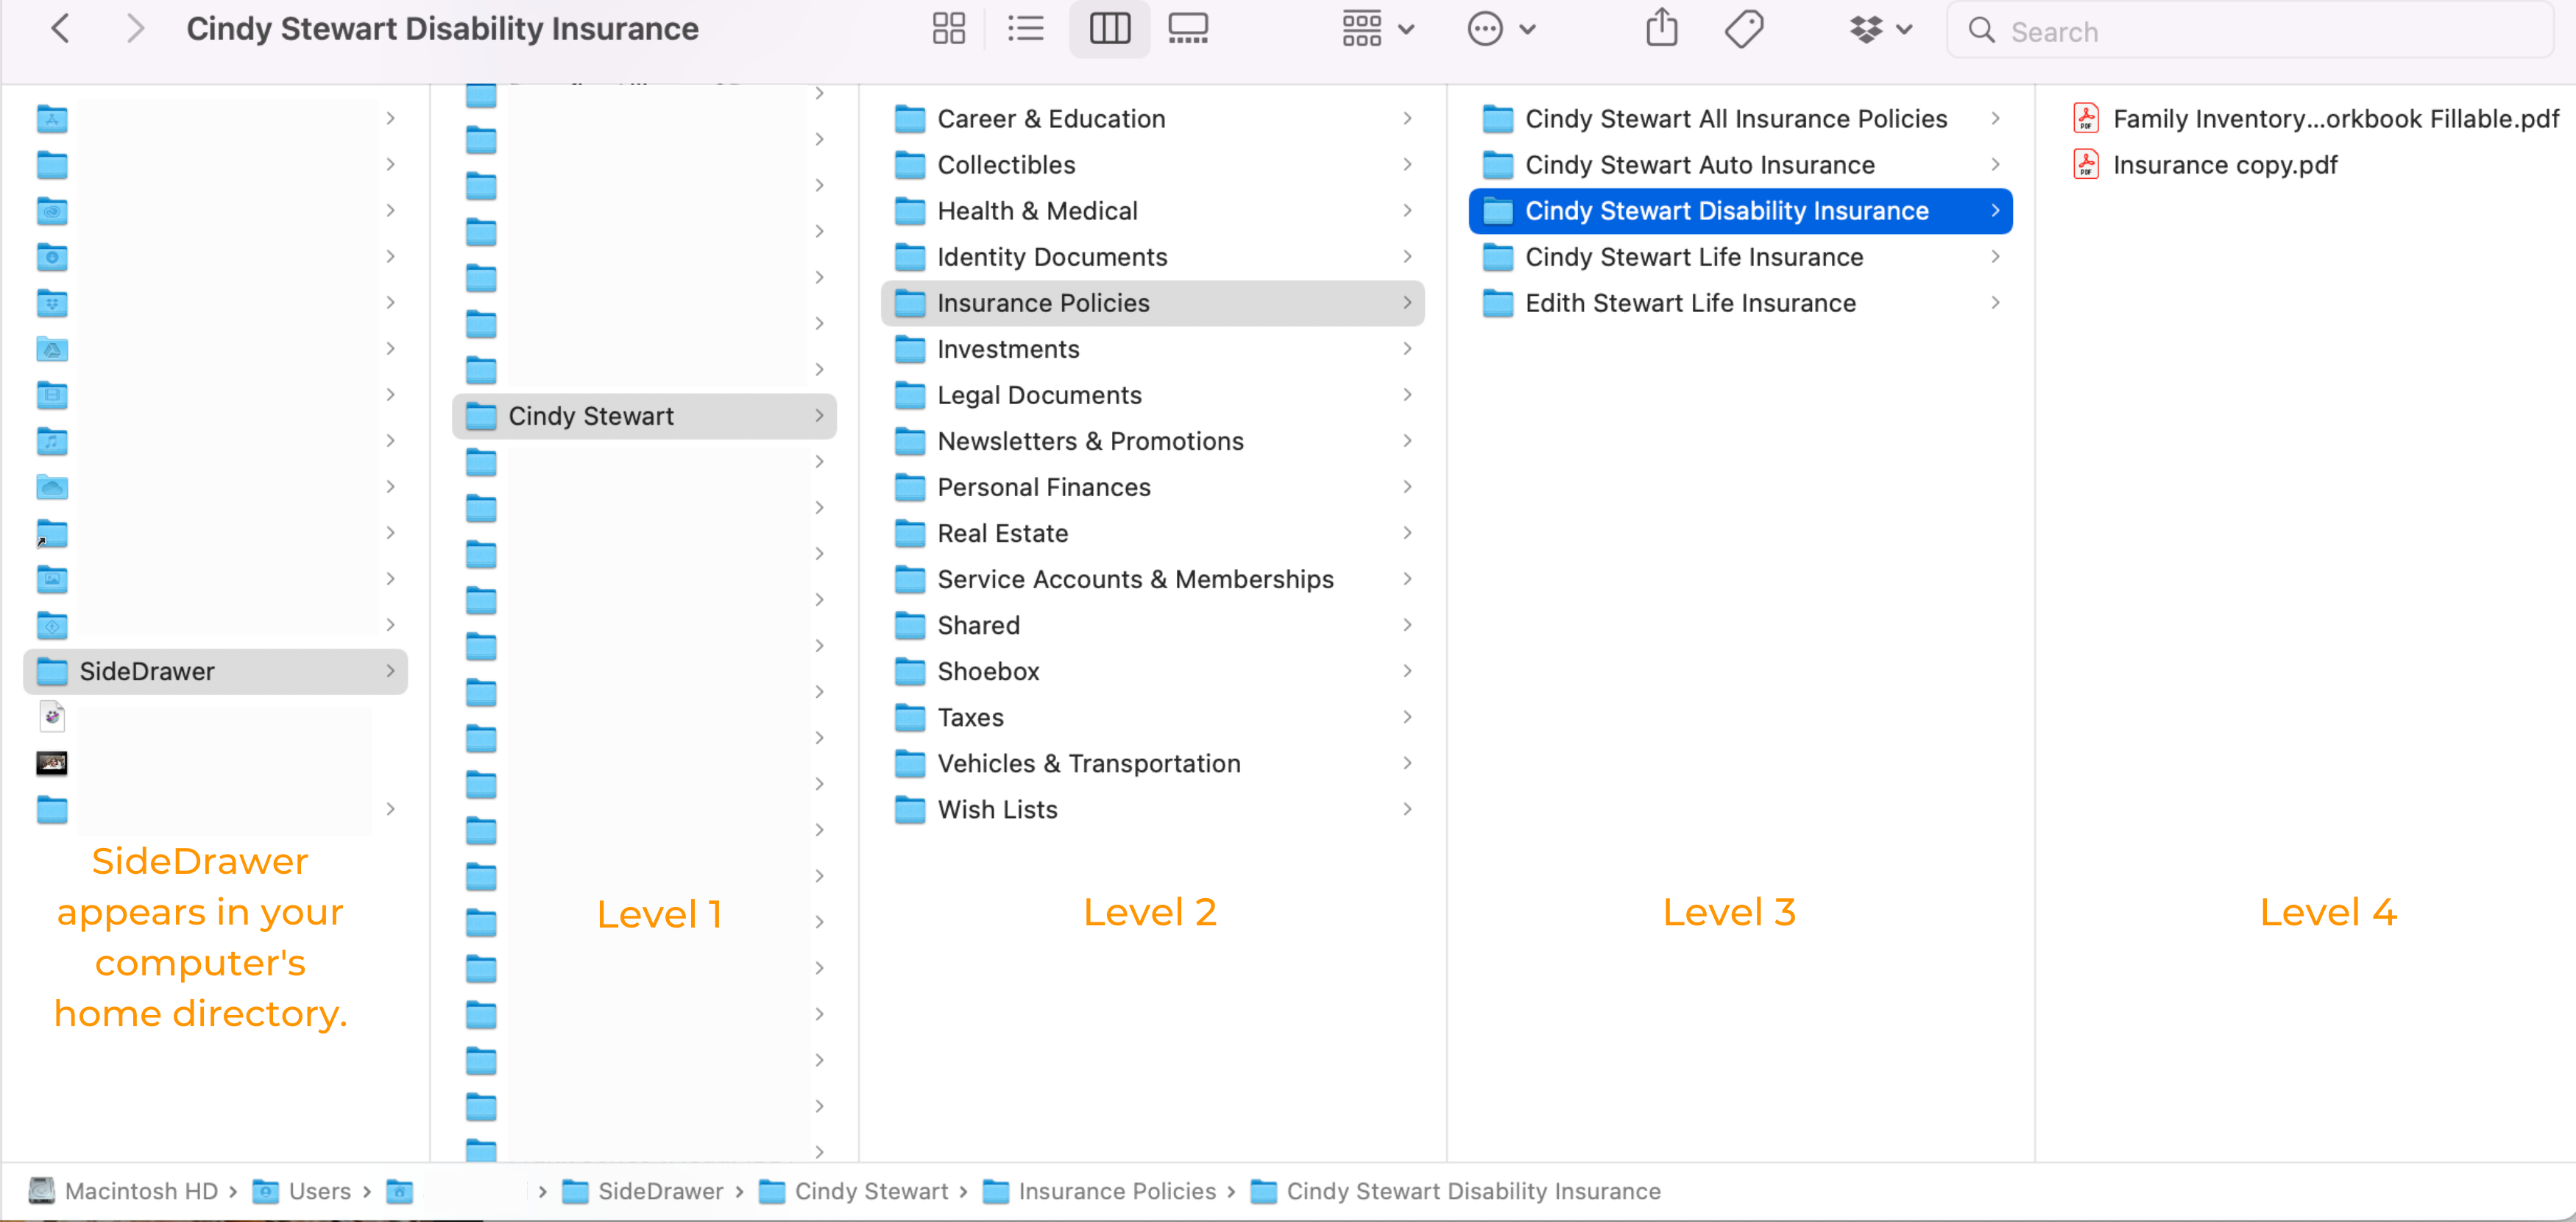Click Insurance Policies in the path bar

click(1116, 1191)
